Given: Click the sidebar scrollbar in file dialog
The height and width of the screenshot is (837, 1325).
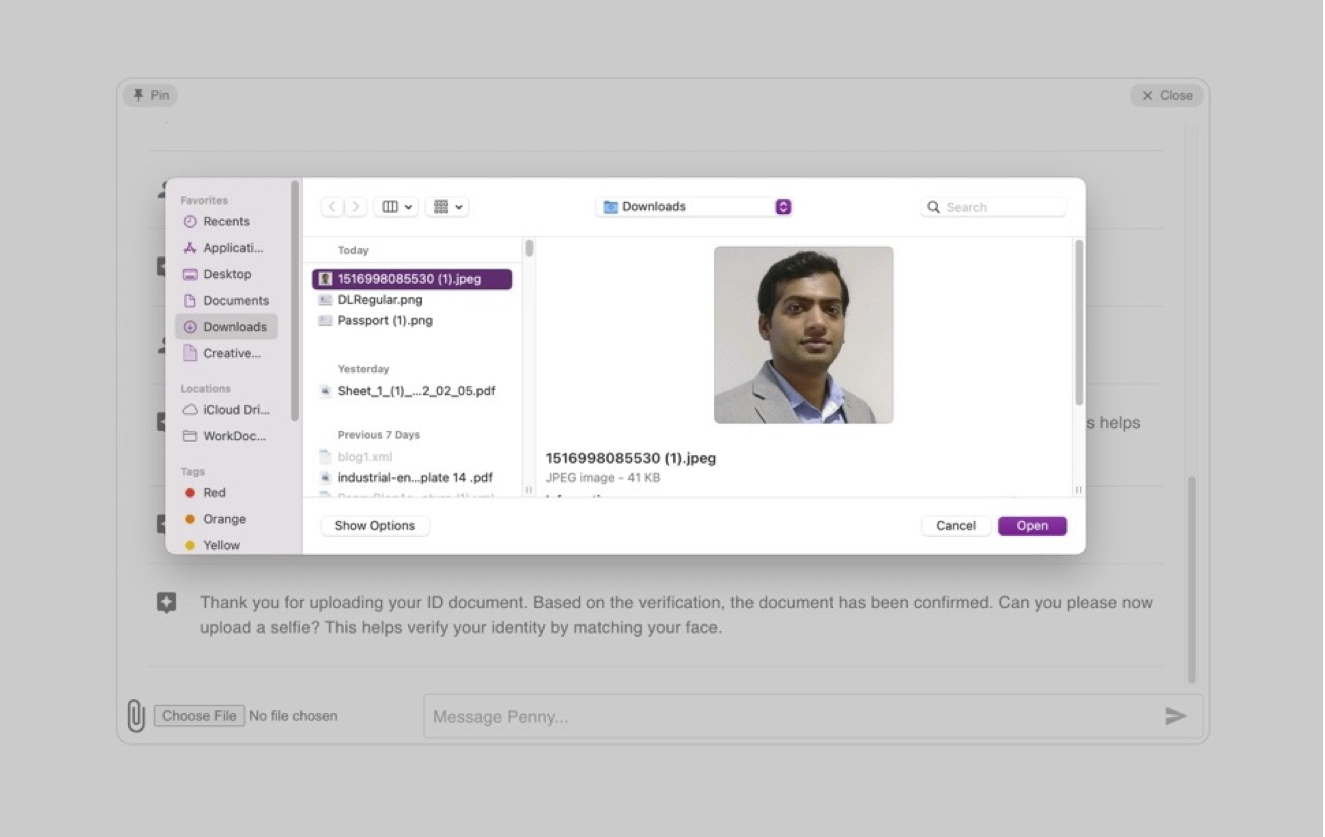Looking at the screenshot, I should (295, 300).
